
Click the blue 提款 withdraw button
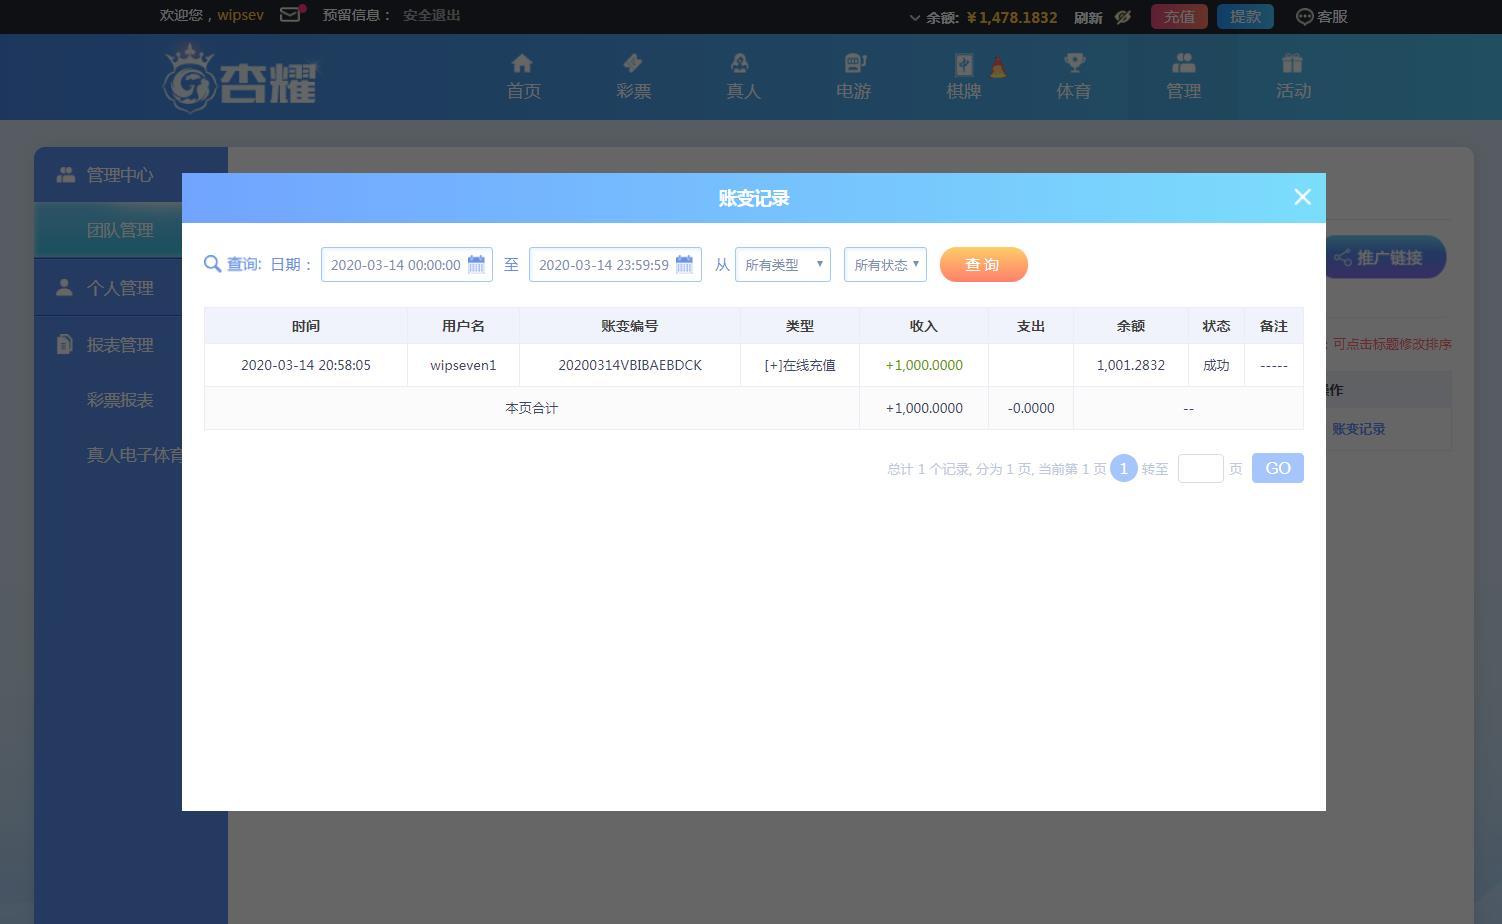(1245, 17)
